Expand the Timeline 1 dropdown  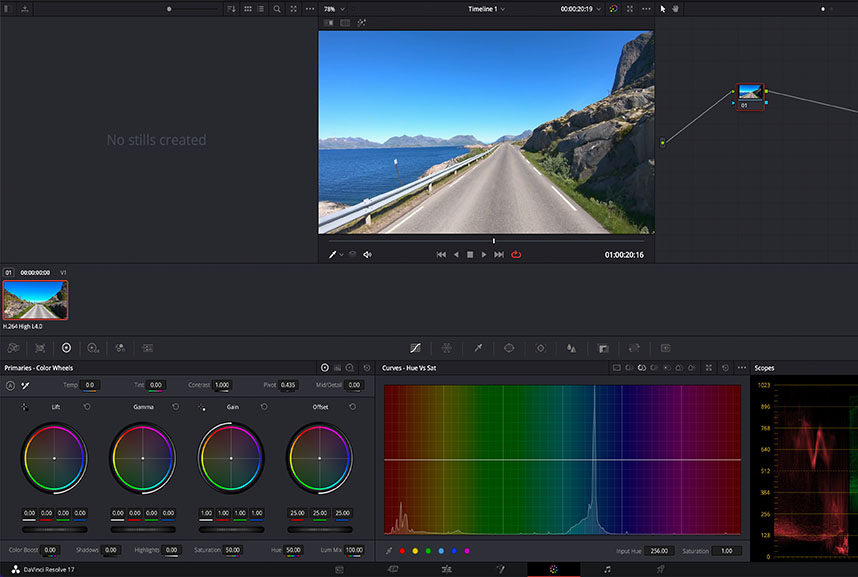pyautogui.click(x=487, y=9)
